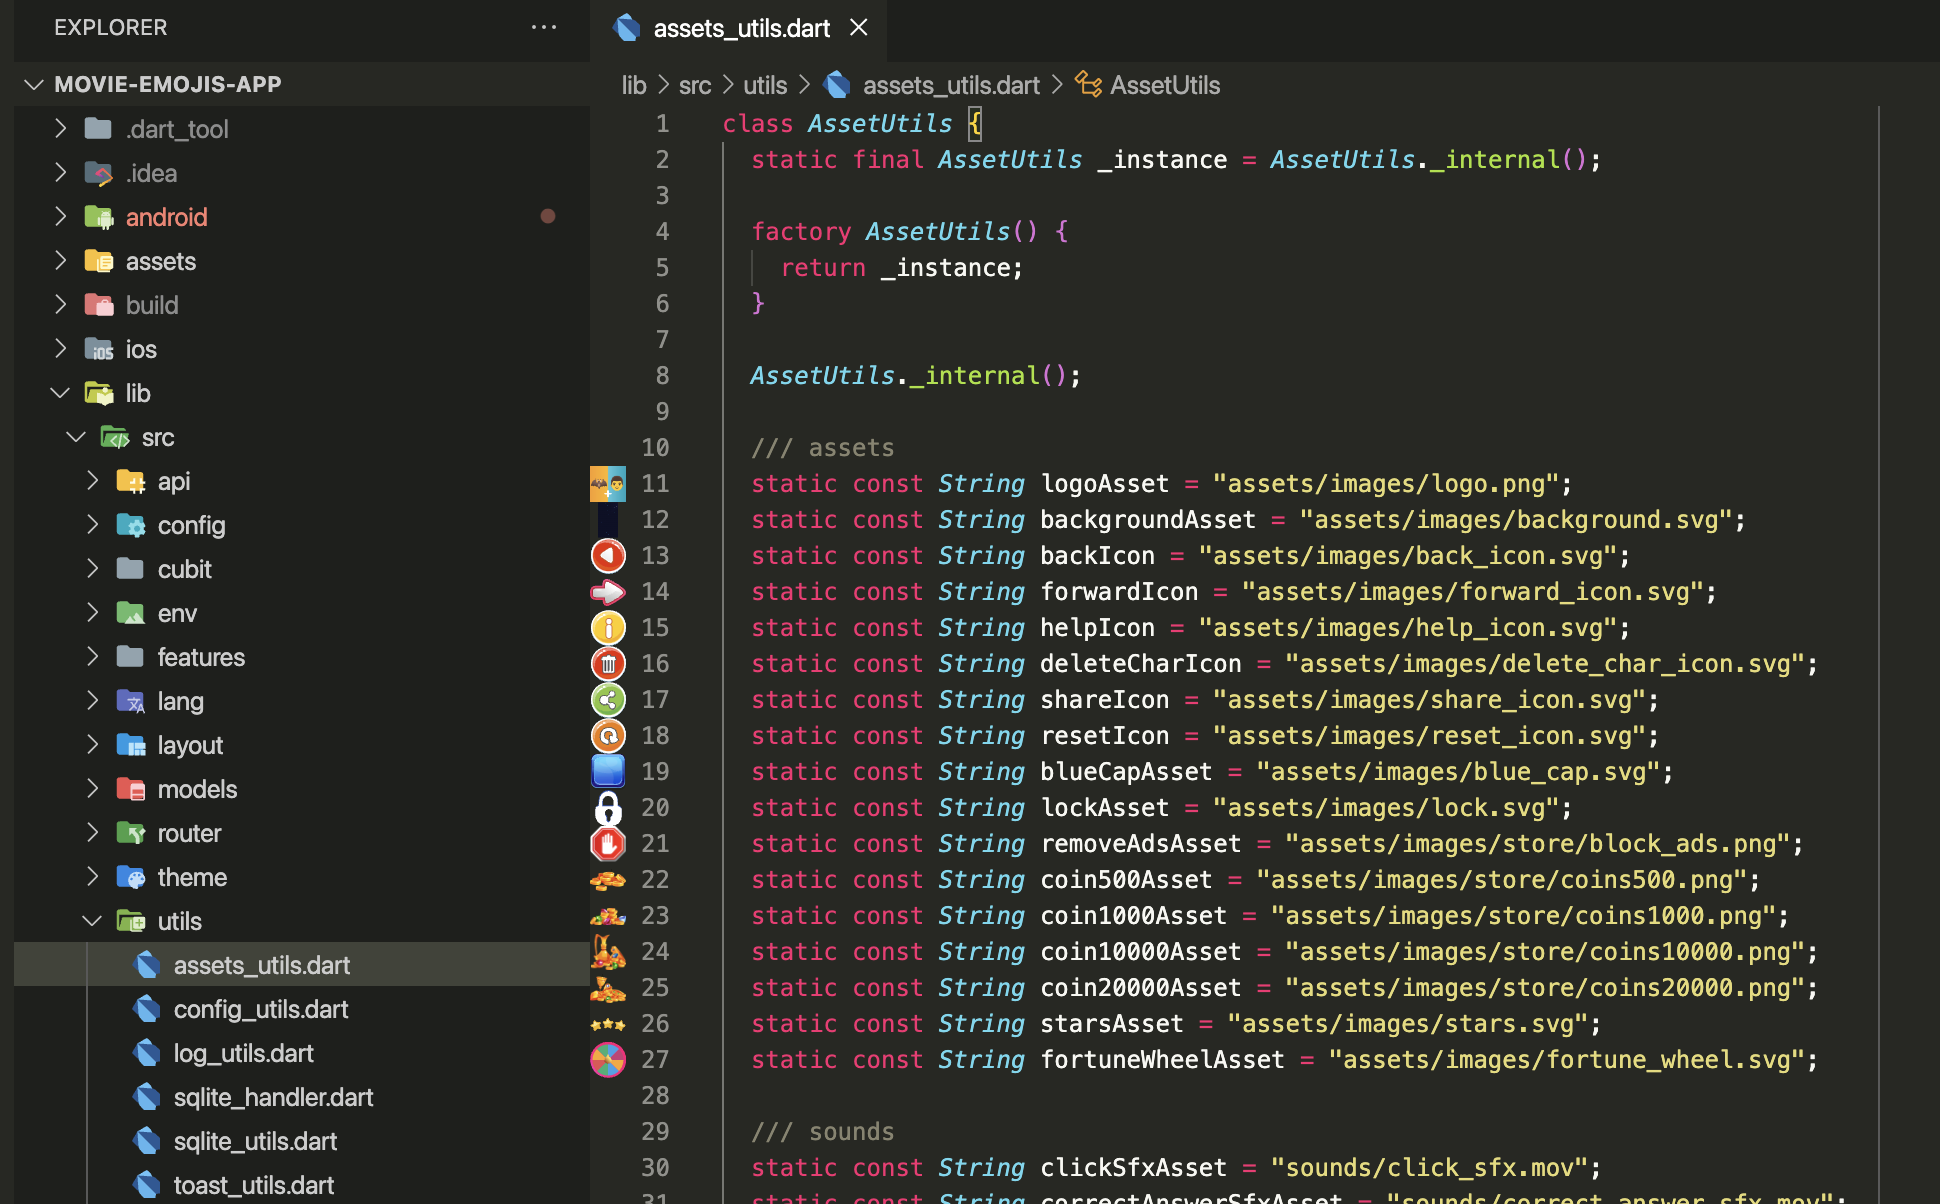Expand the .dart_tool folder chevron
The width and height of the screenshot is (1940, 1204).
[x=61, y=128]
